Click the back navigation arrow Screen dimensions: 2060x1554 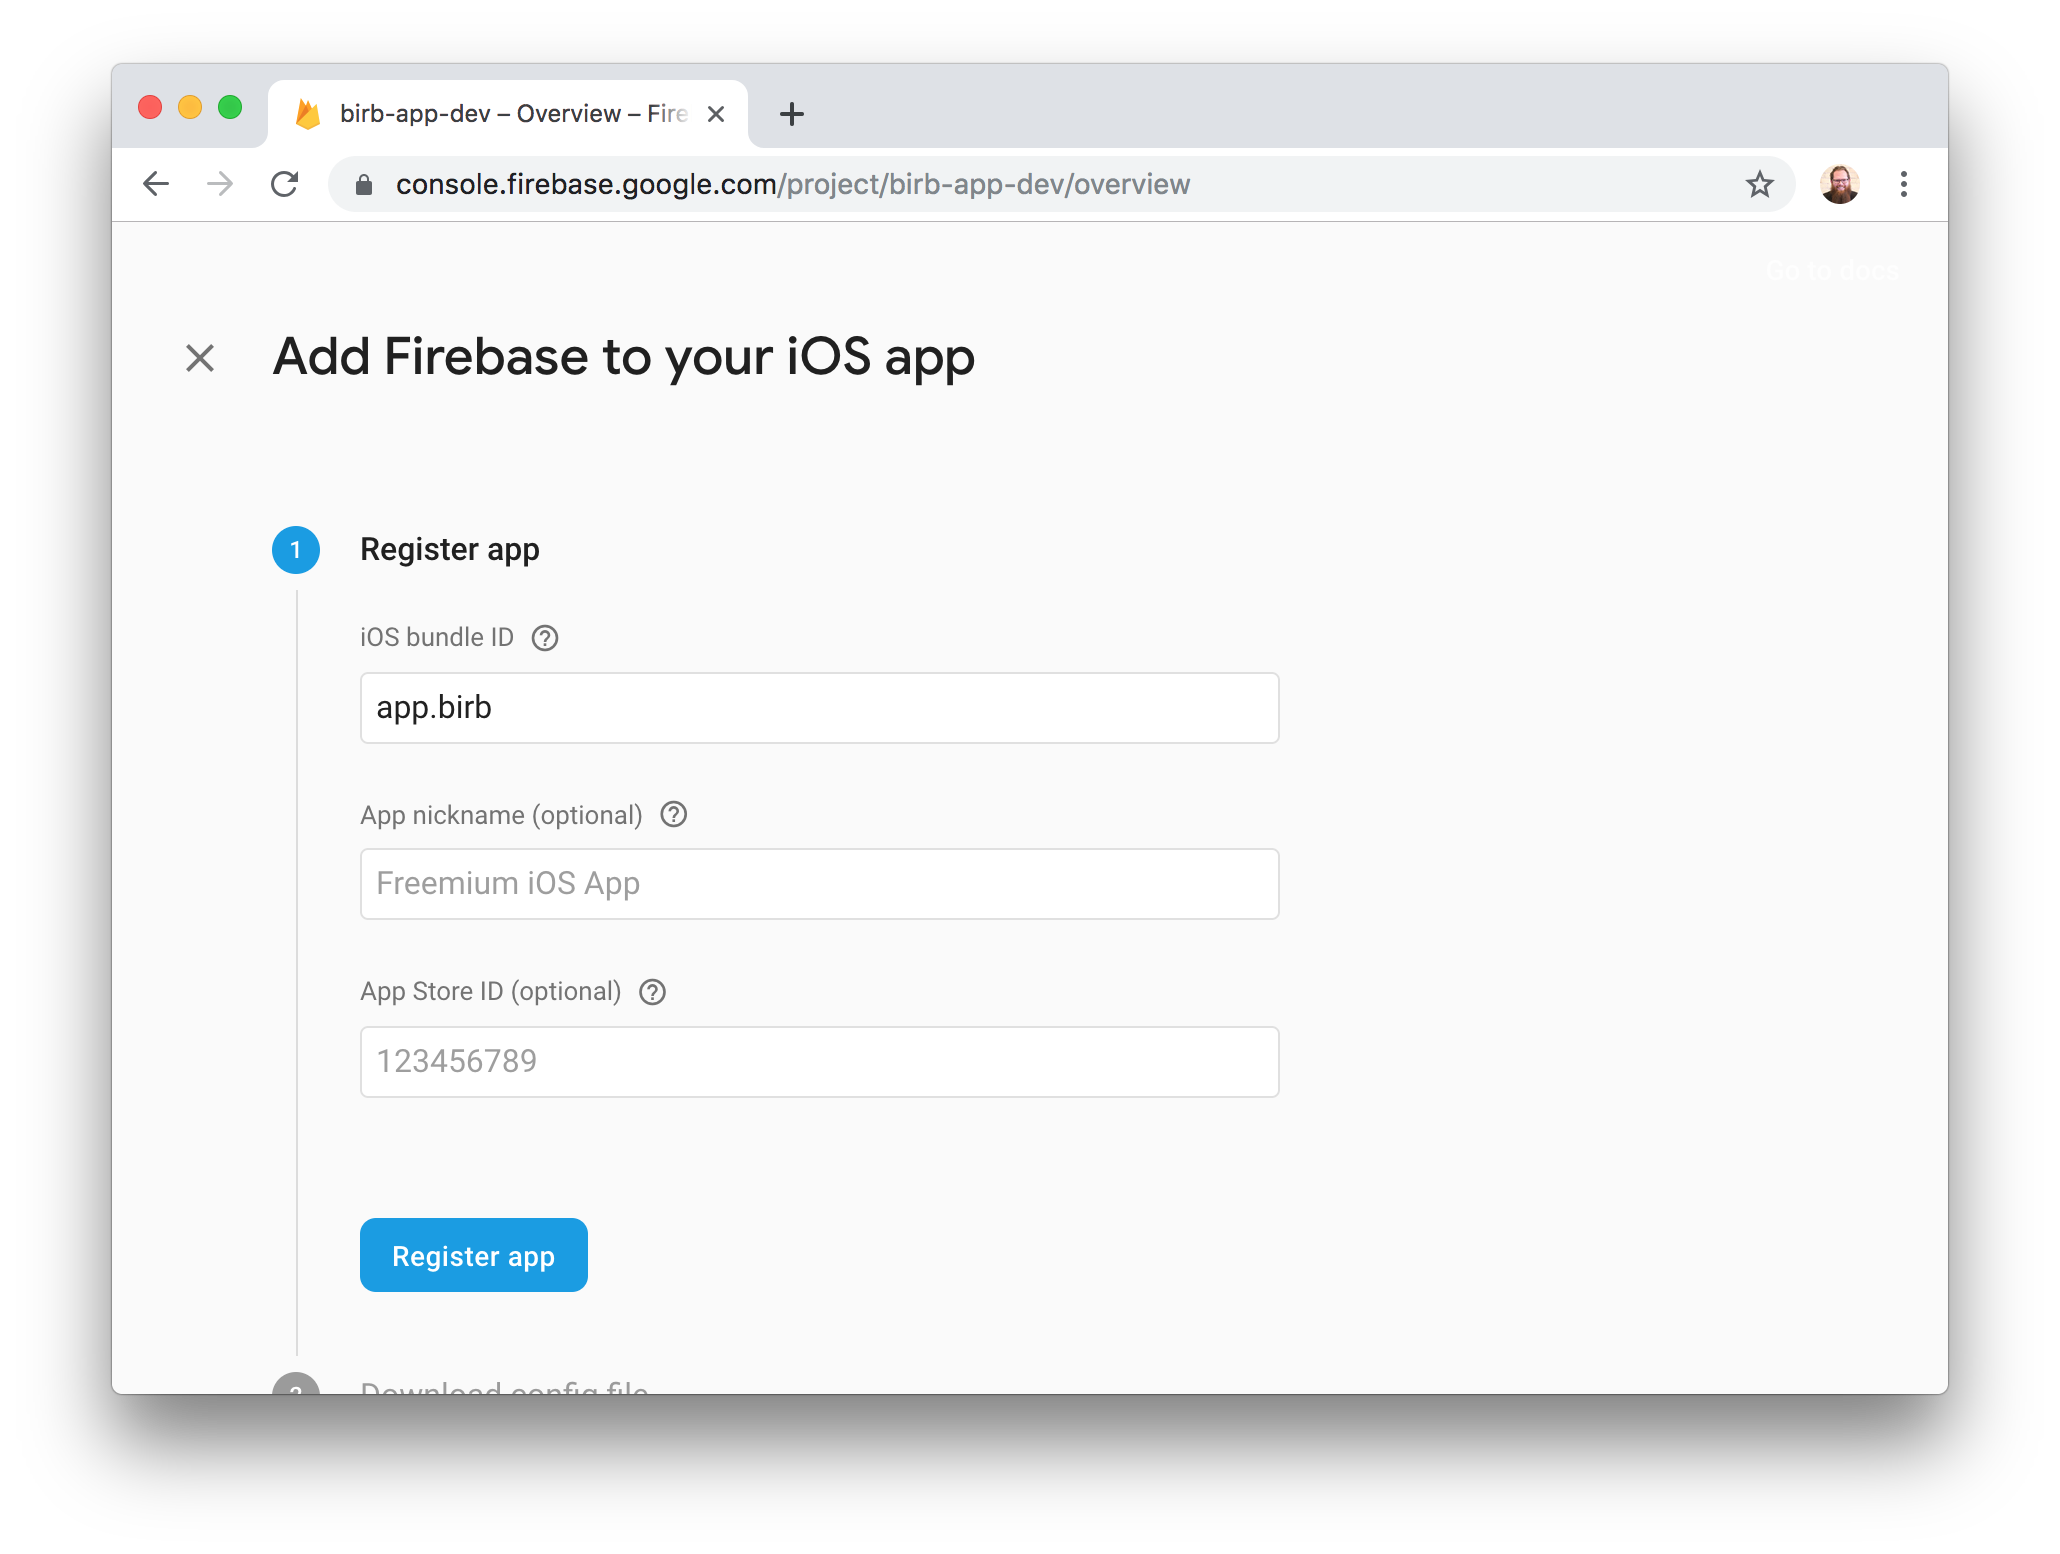tap(156, 184)
